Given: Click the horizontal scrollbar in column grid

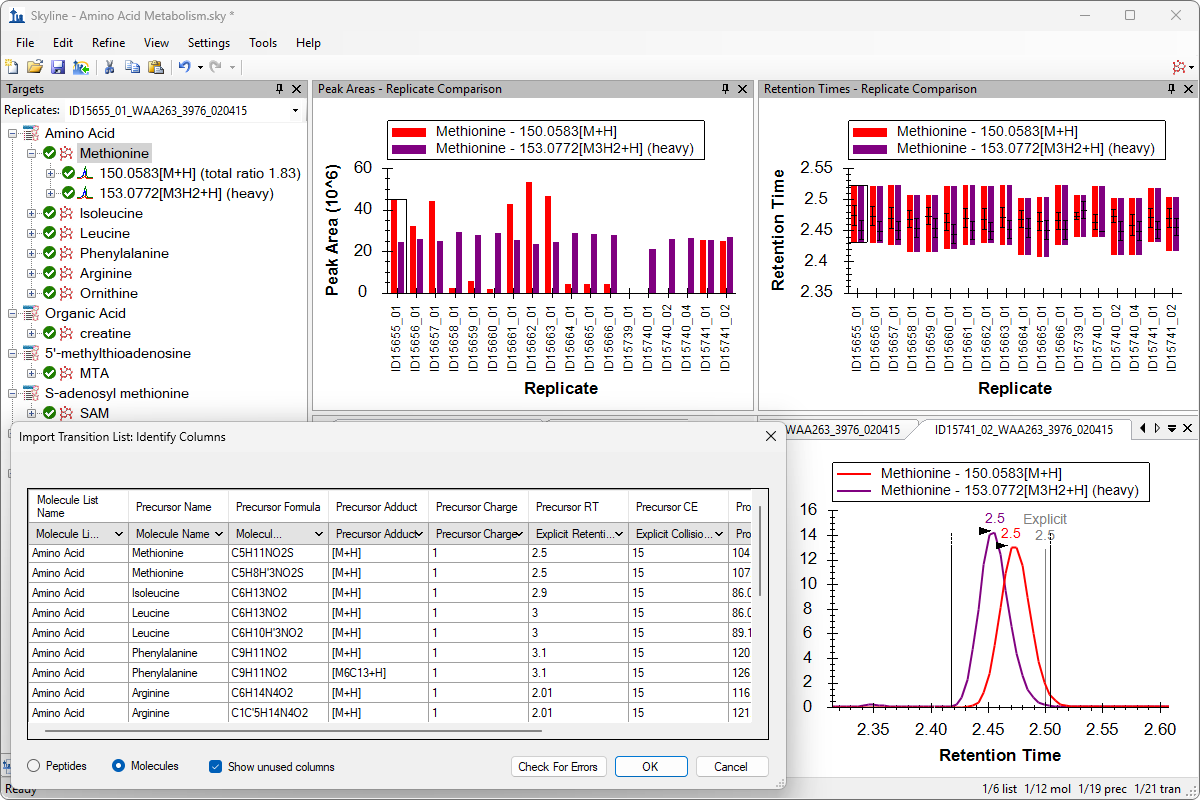Looking at the screenshot, I should 300,731.
